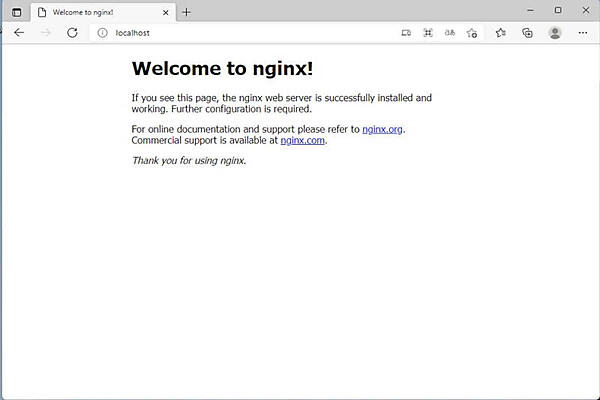Screen dimensions: 600x400
Task: Close the 'Welcome to nginx!' tab
Action: 164,12
